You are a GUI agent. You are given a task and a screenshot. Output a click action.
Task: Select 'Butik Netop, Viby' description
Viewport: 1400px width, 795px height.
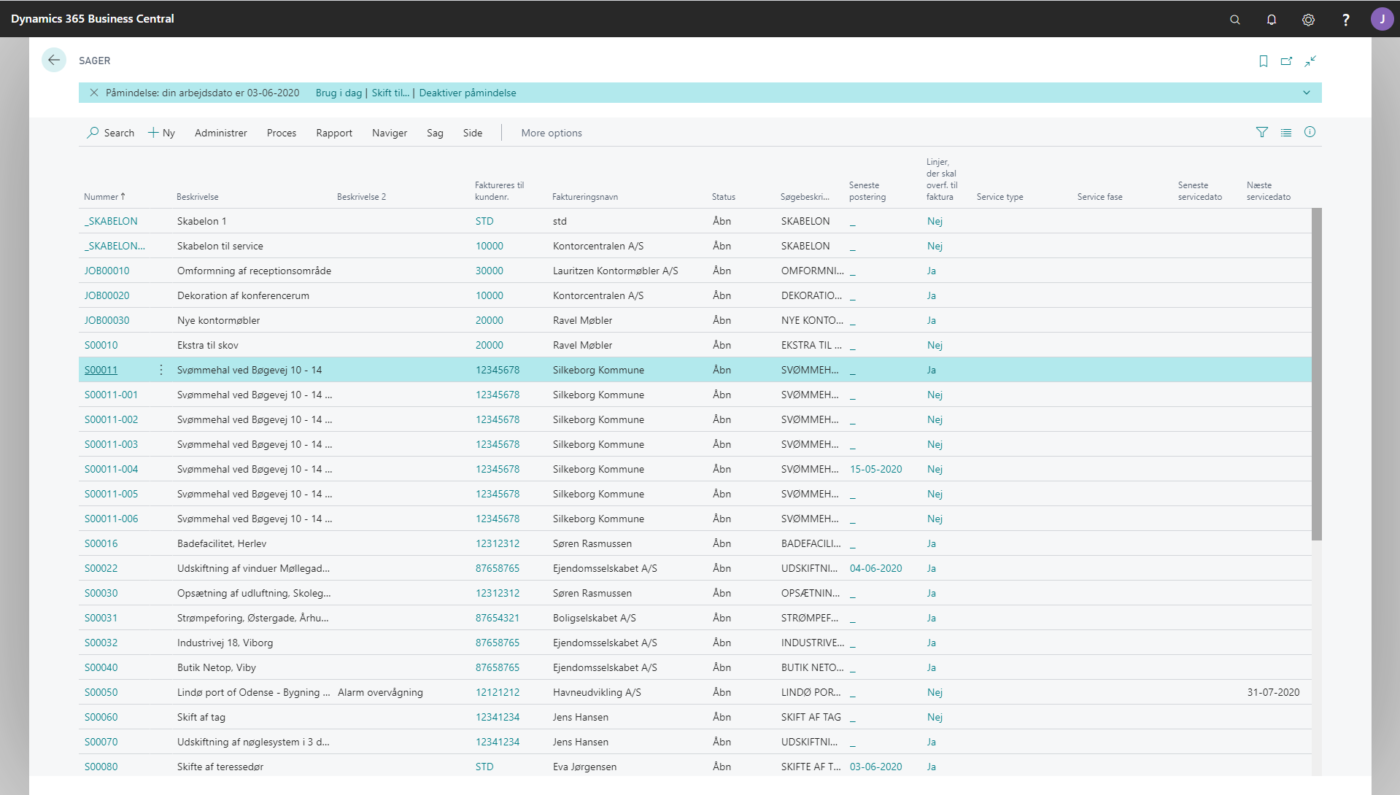click(x=216, y=667)
